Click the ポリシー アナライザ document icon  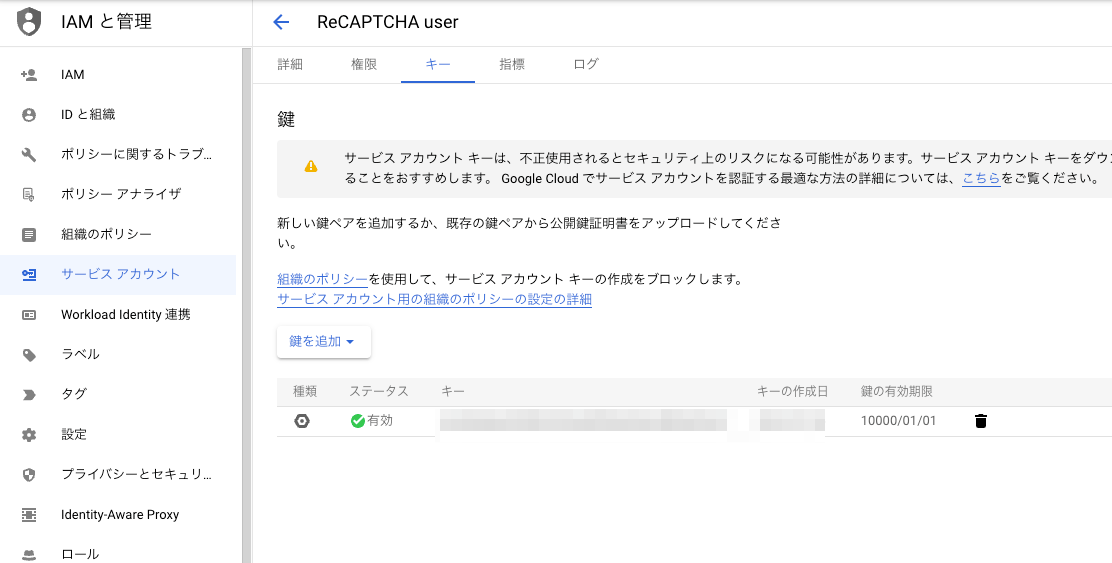click(x=29, y=194)
